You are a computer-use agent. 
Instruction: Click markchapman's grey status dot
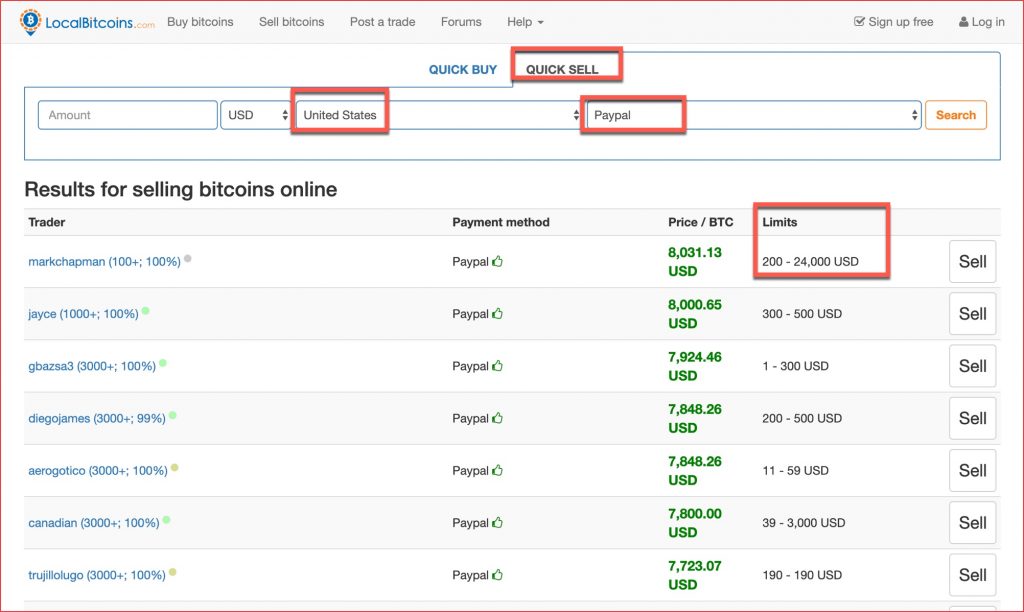(x=187, y=259)
